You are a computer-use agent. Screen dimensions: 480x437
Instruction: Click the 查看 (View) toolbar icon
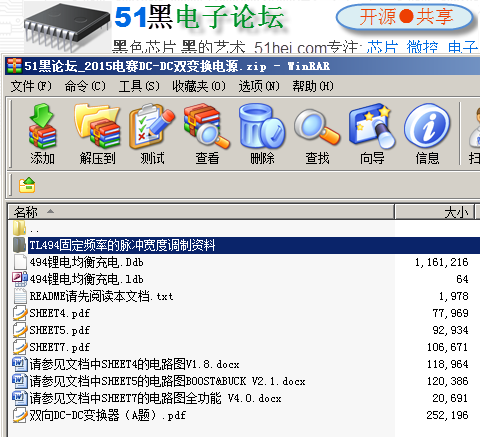click(207, 126)
